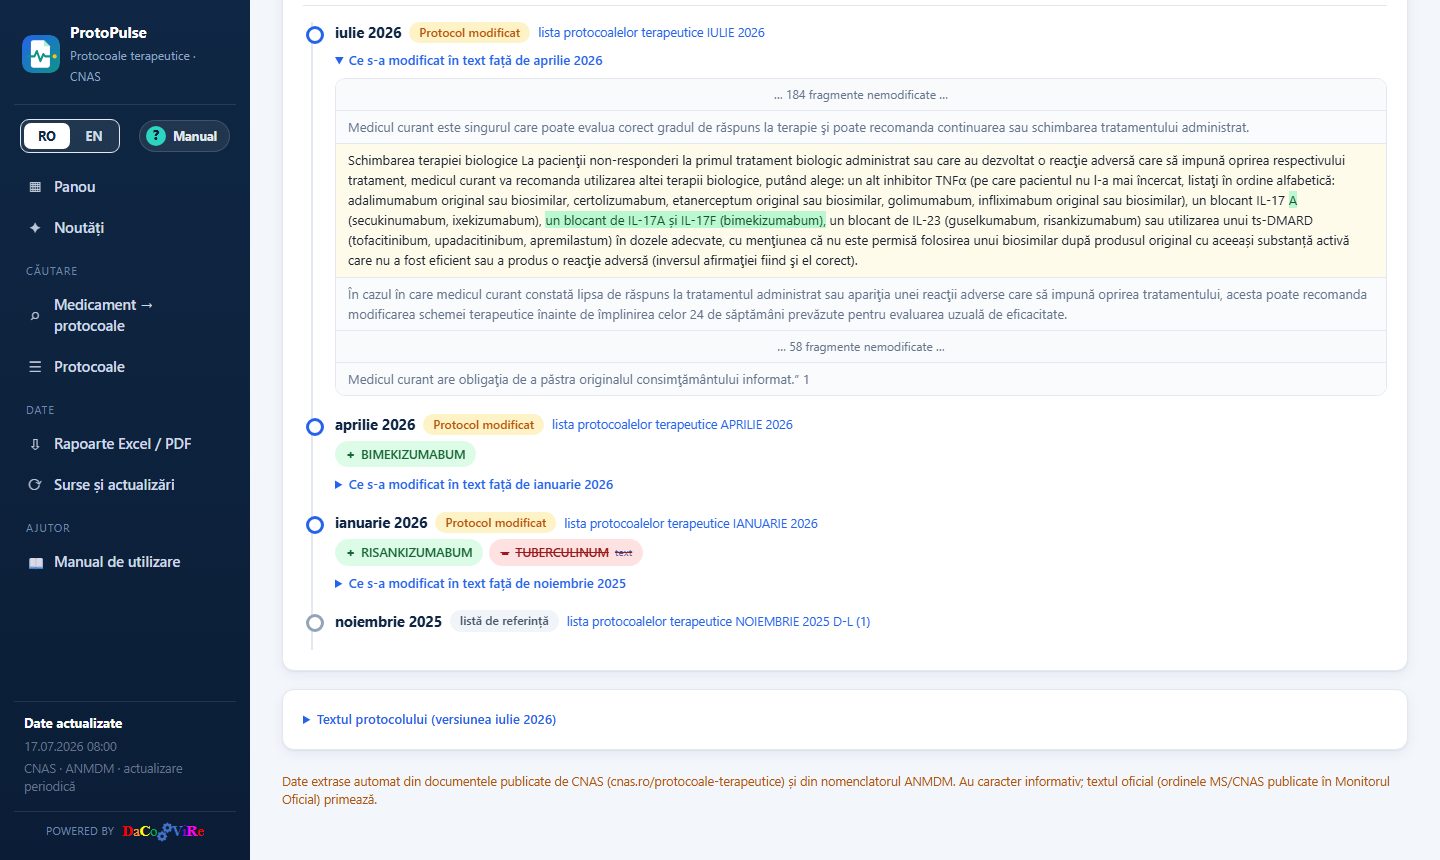Viewport: 1440px width, 860px height.
Task: Click the ProtoPulse logo icon
Action: pyautogui.click(x=41, y=54)
